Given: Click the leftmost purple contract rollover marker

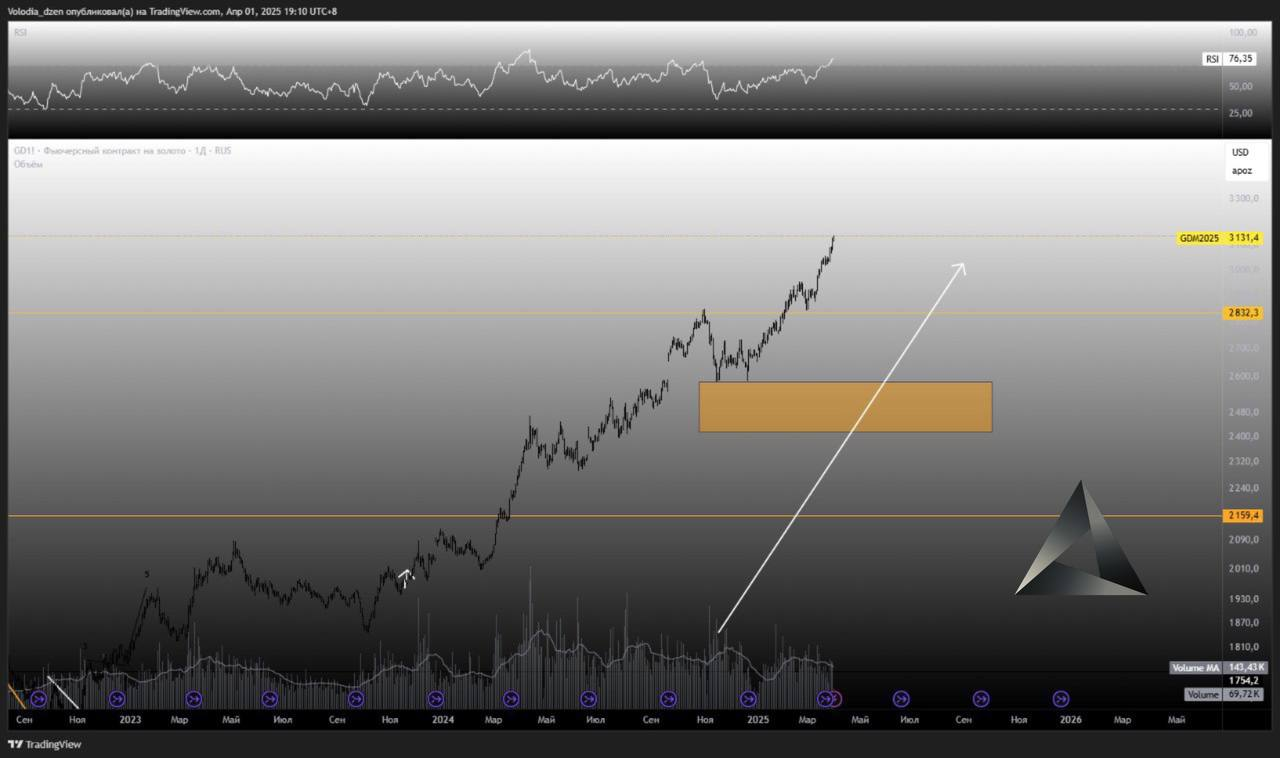Looking at the screenshot, I should coord(39,699).
